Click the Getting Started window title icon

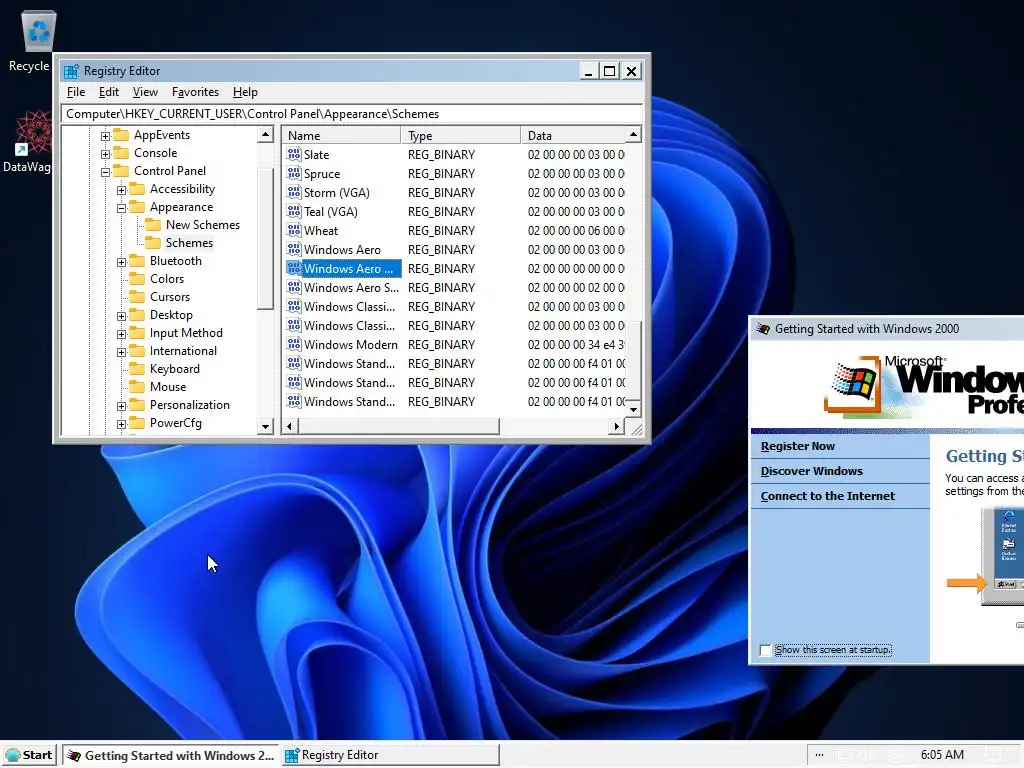pyautogui.click(x=763, y=329)
